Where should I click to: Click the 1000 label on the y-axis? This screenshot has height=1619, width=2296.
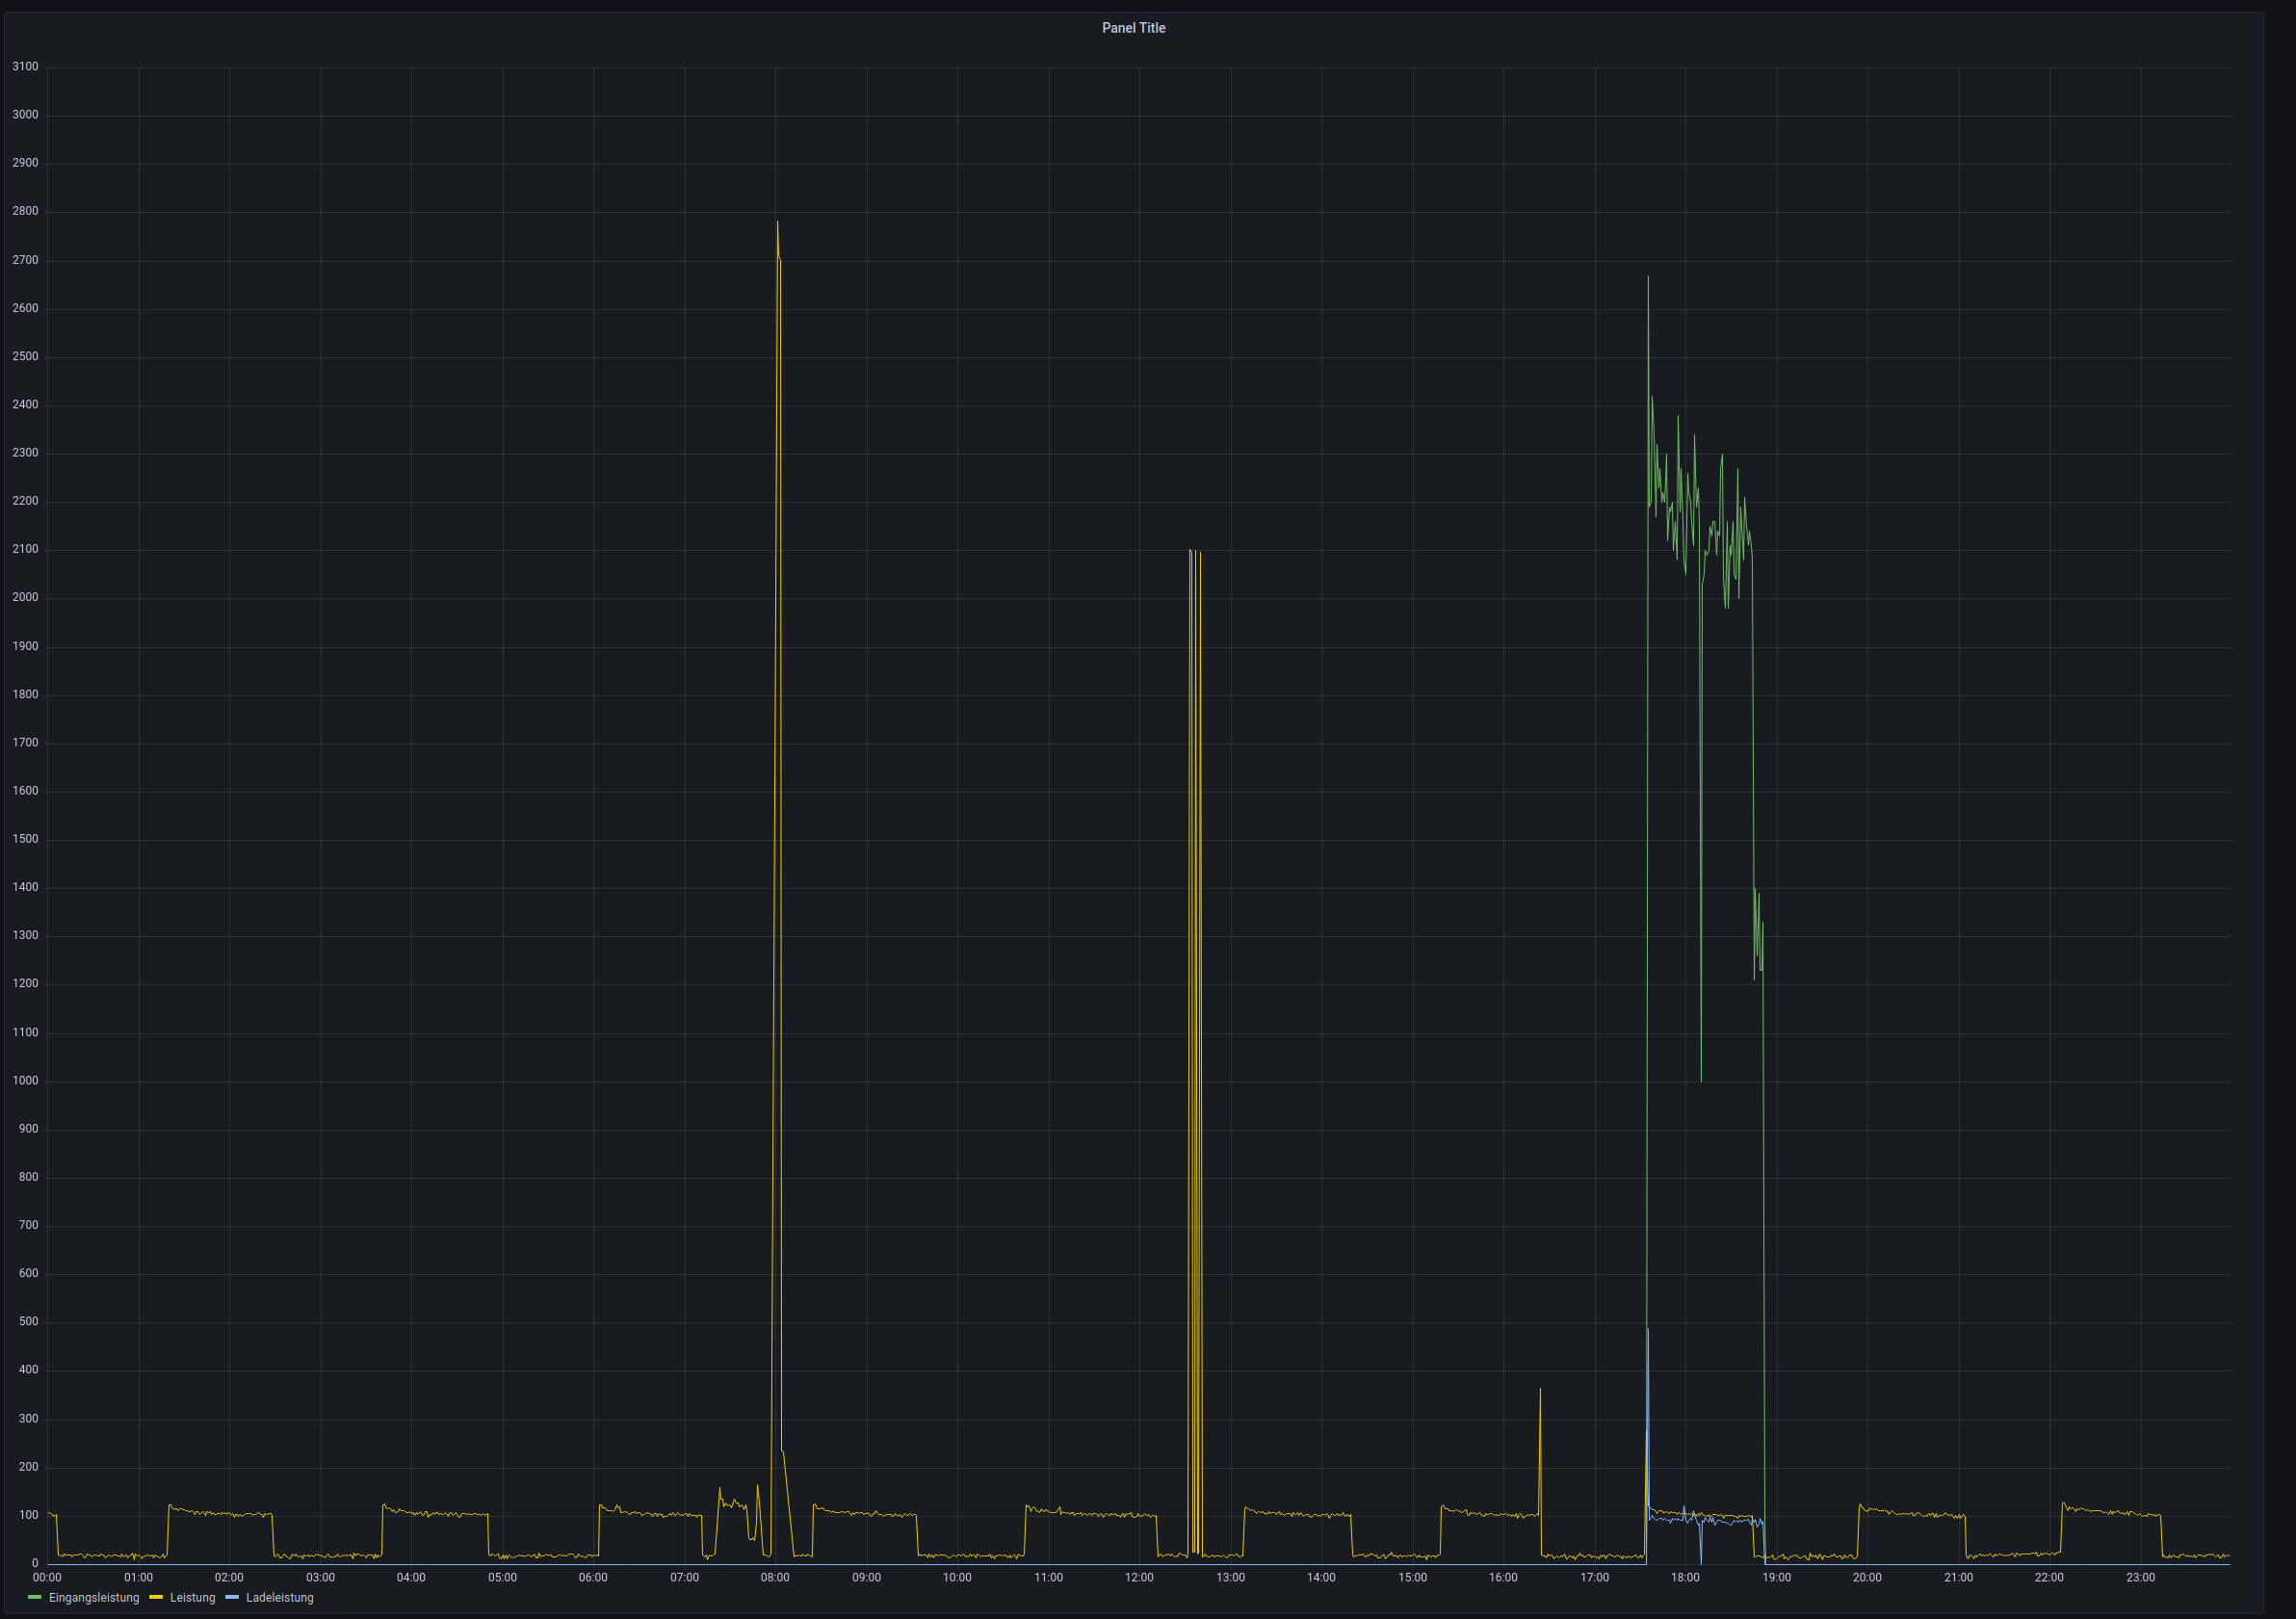(x=25, y=1080)
